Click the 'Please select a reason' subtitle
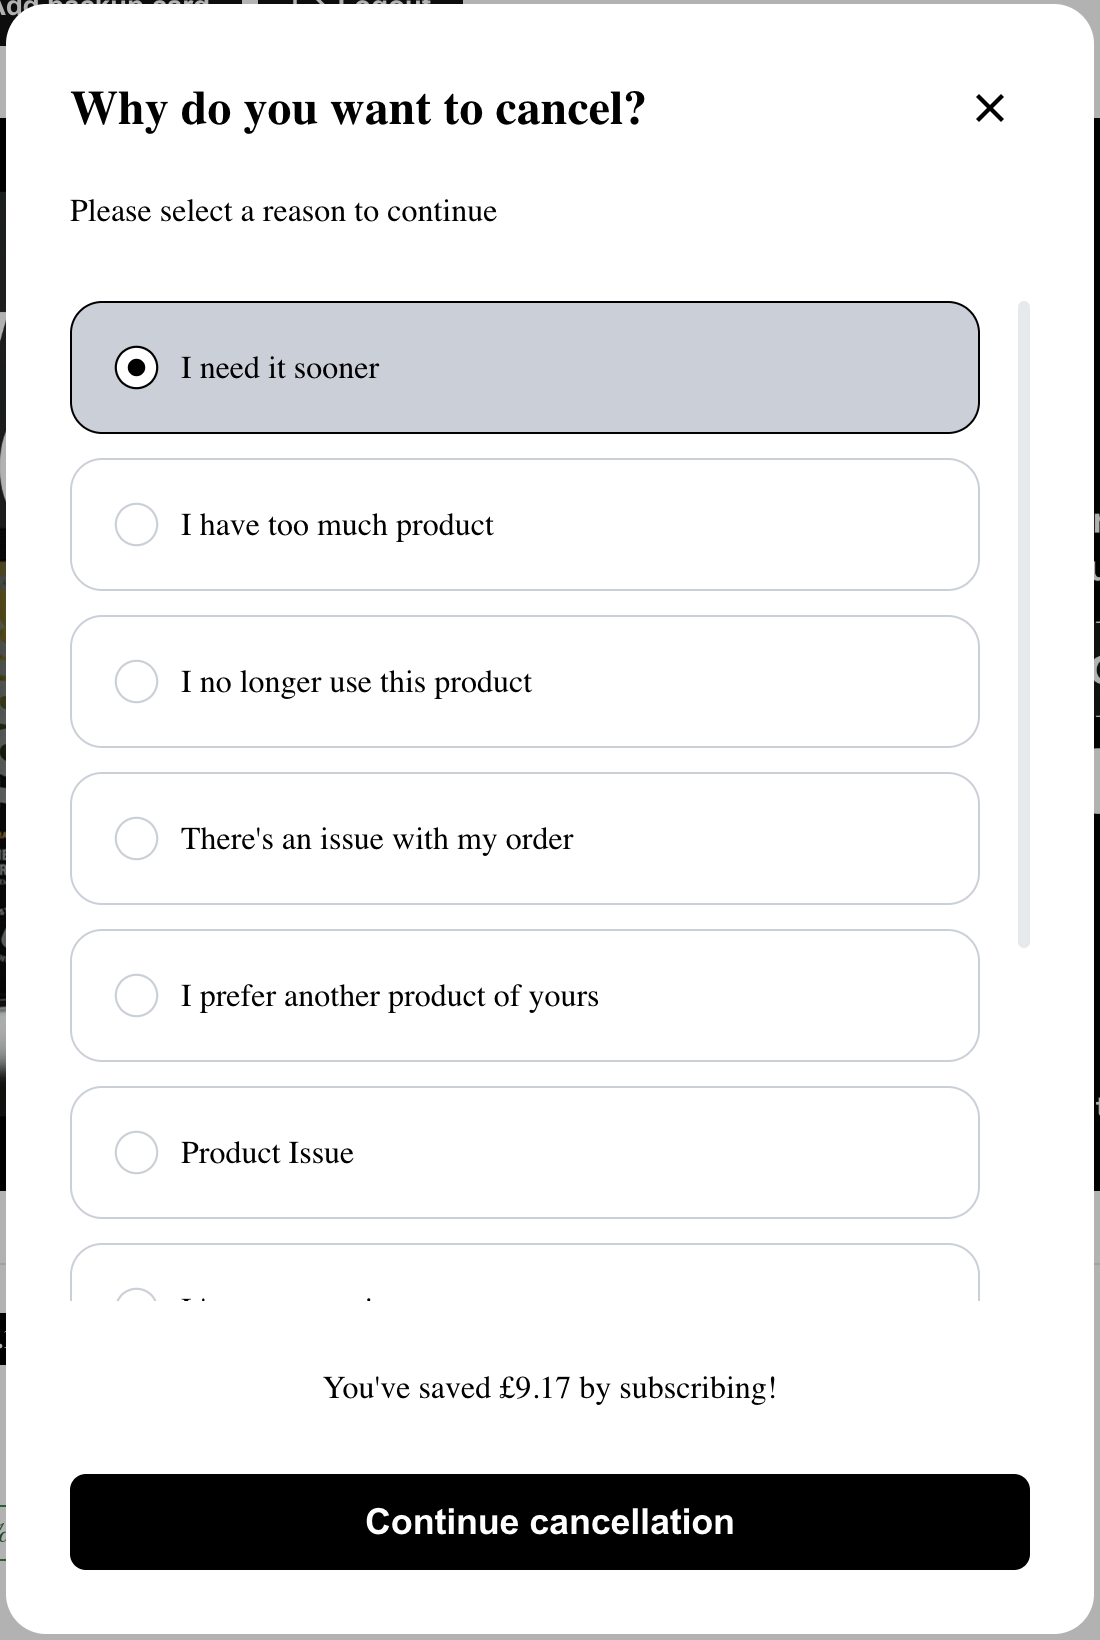The image size is (1100, 1640). point(283,211)
